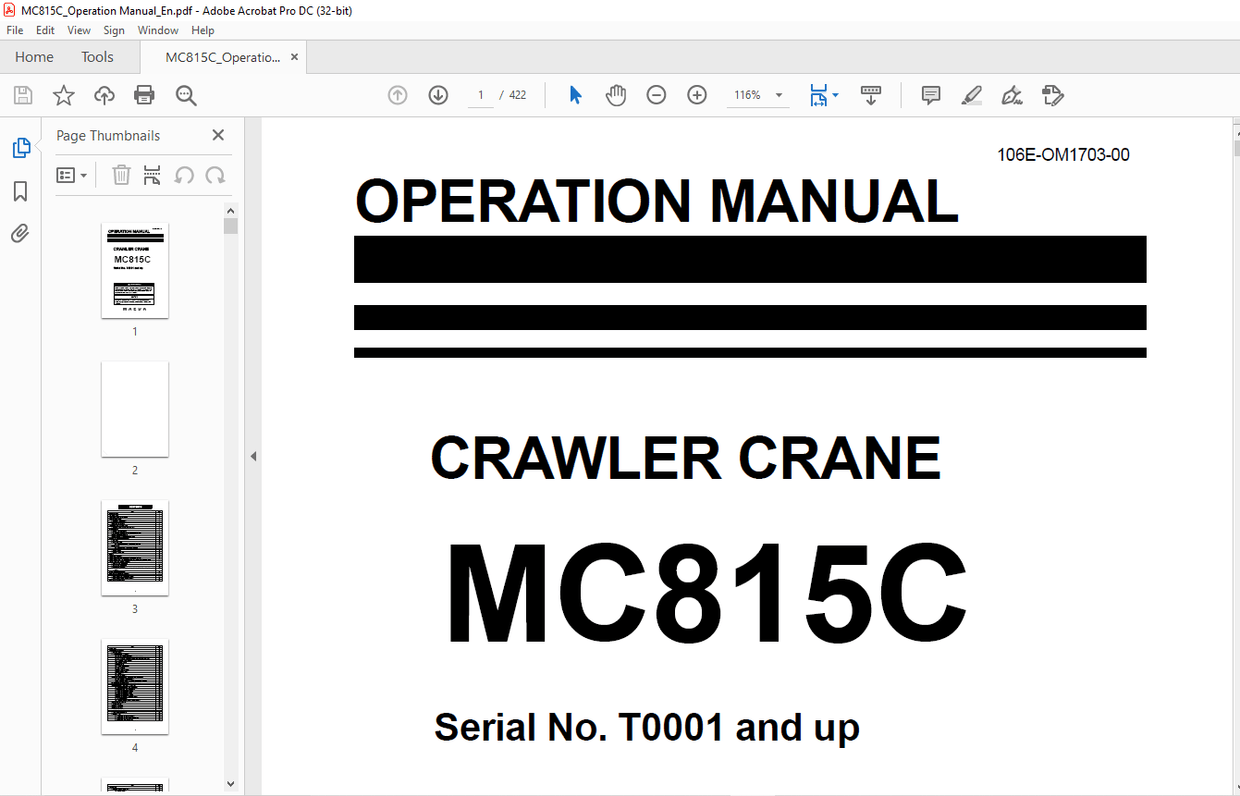Switch to the Home tab
The width and height of the screenshot is (1240, 796).
coord(34,57)
